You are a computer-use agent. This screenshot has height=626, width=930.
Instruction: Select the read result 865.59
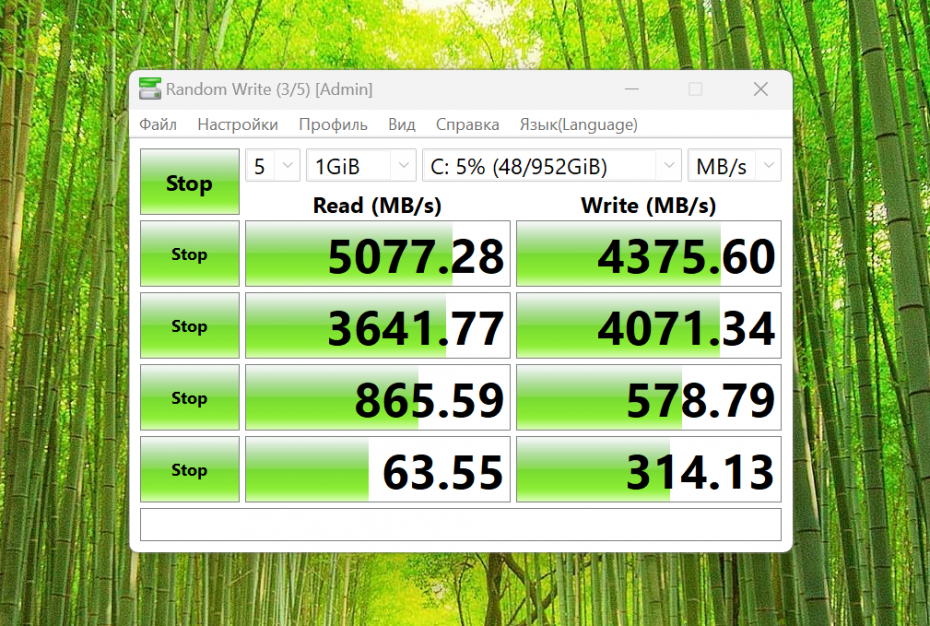point(378,398)
